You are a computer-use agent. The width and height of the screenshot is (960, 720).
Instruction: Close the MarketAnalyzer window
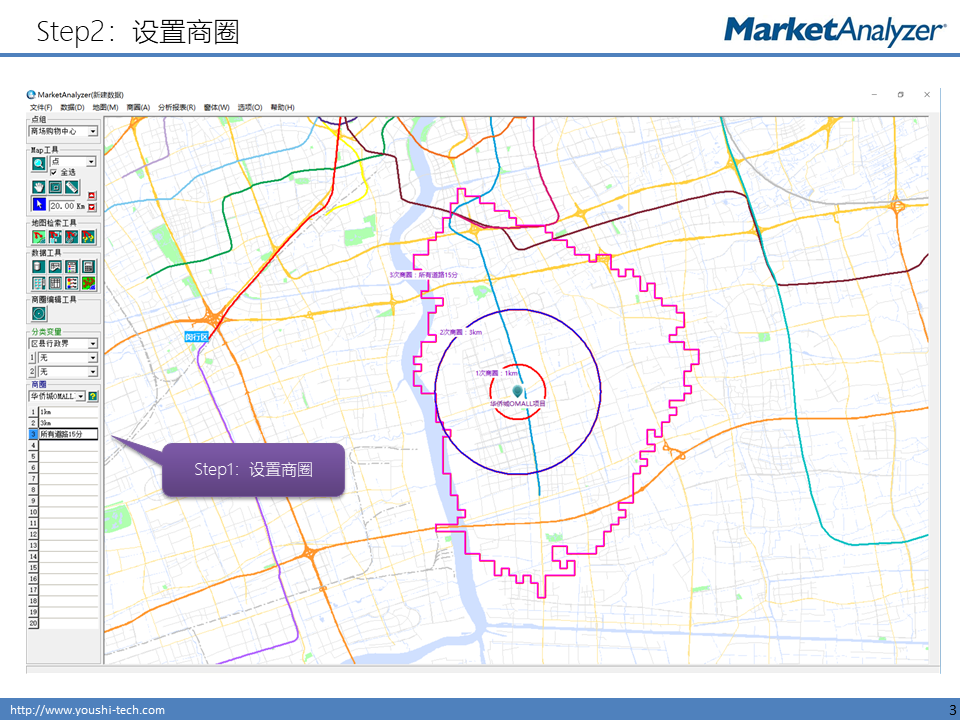point(927,94)
